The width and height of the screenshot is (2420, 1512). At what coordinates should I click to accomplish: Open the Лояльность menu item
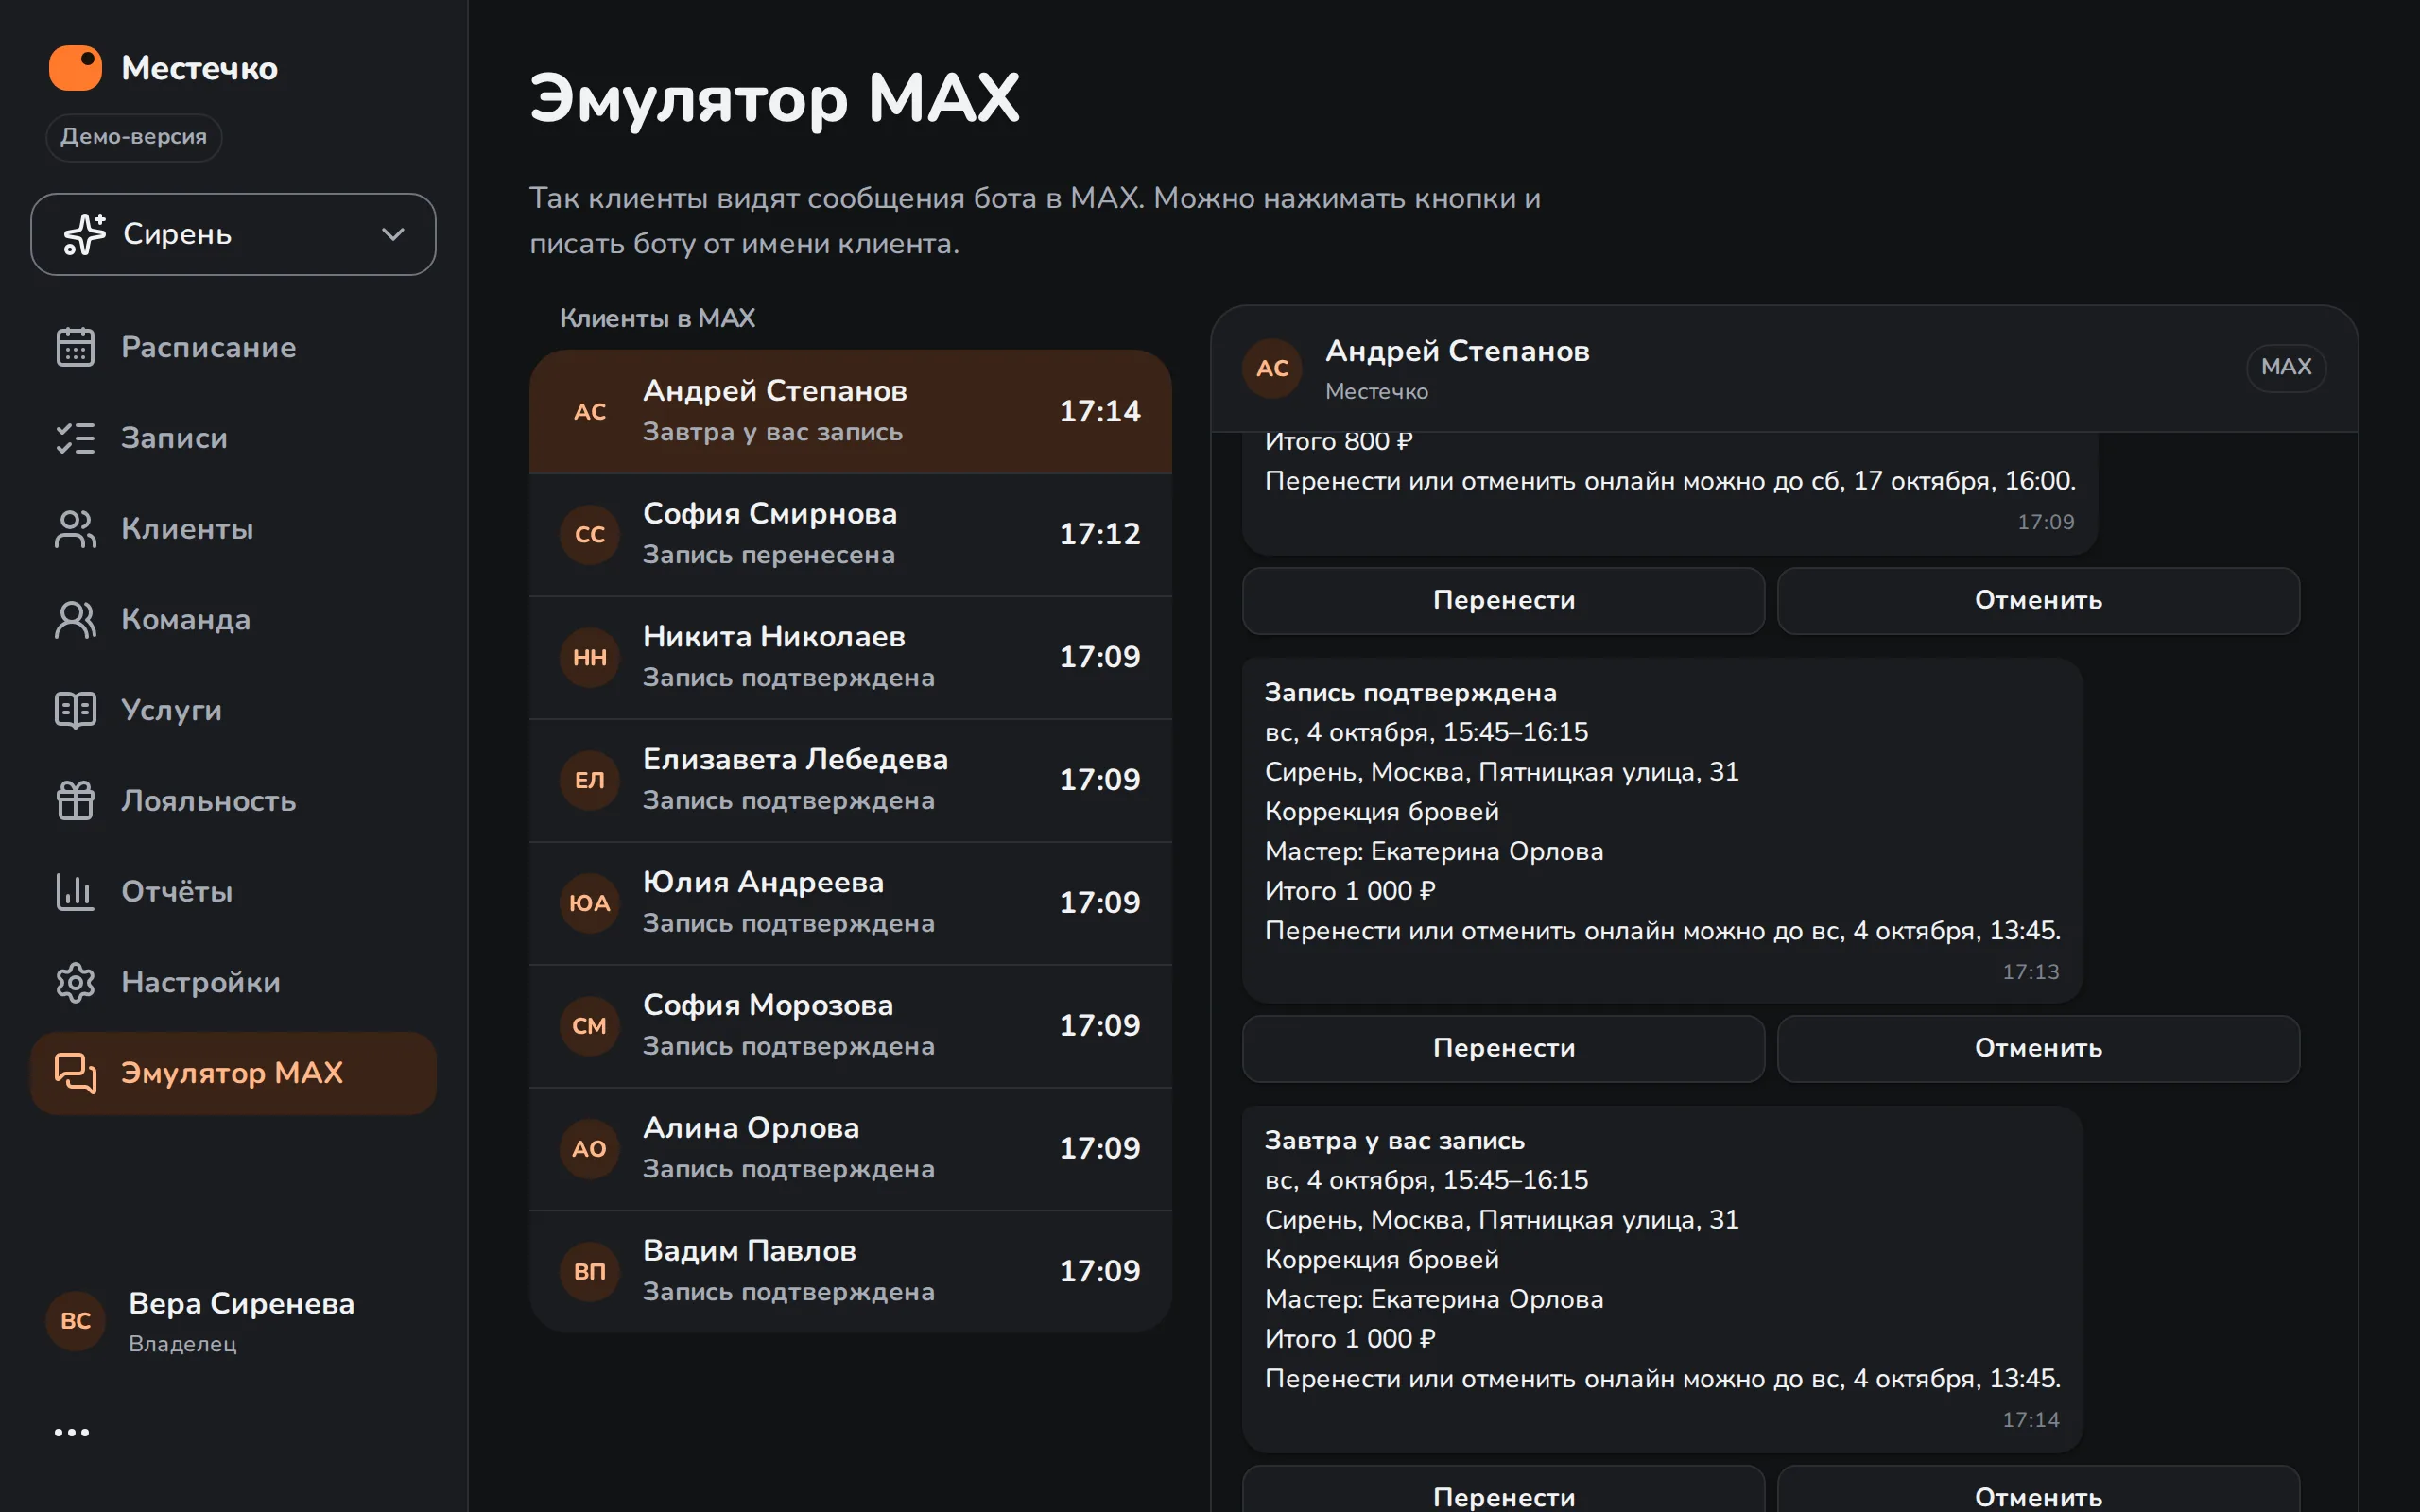point(233,801)
